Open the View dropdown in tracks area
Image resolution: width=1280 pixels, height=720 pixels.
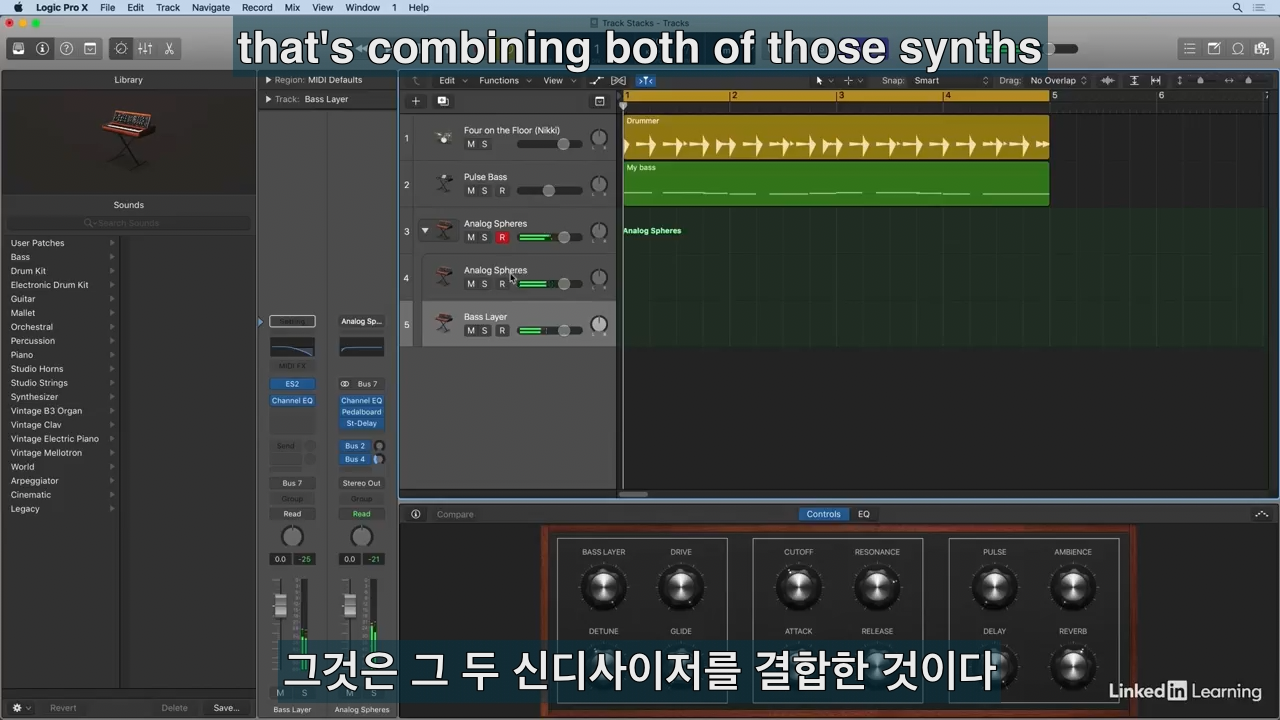pyautogui.click(x=558, y=80)
